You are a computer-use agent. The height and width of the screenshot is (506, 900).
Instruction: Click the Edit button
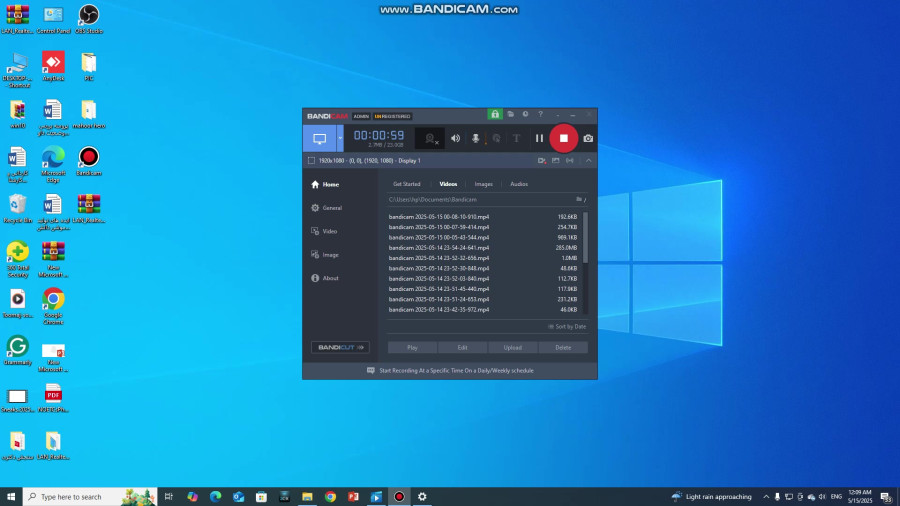463,348
